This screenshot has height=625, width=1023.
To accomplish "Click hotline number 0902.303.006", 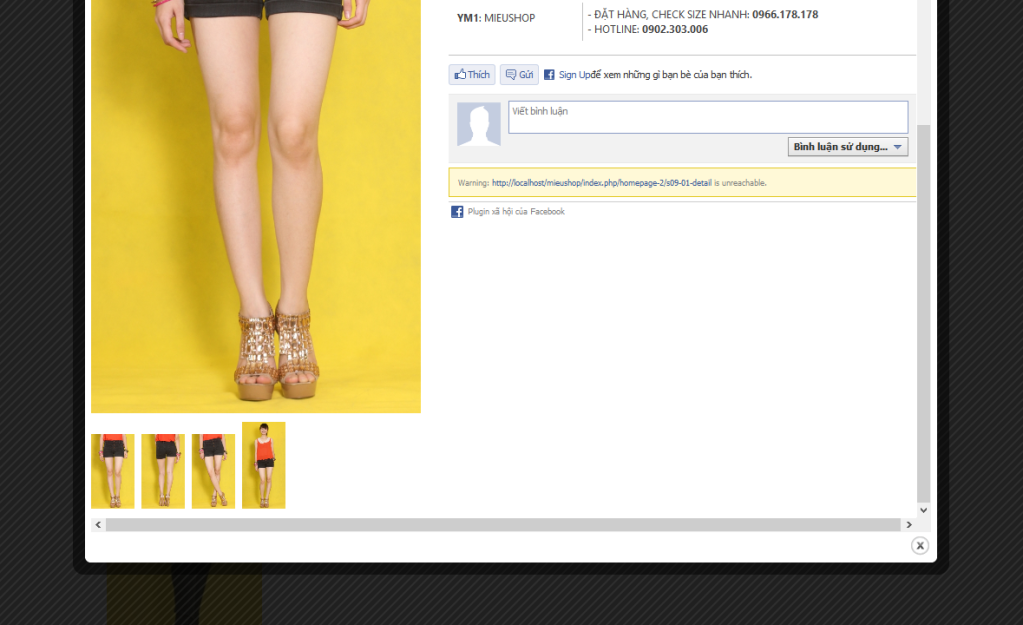I will click(x=675, y=29).
